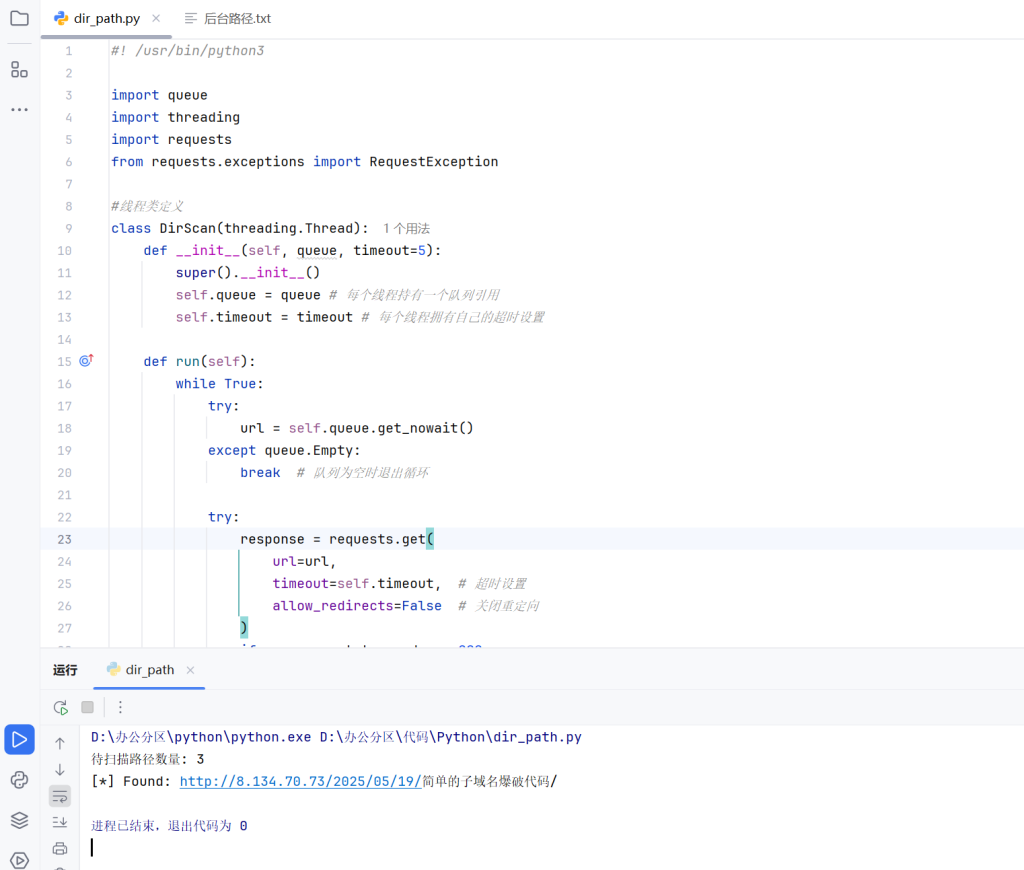Open the Python Console tool window
This screenshot has height=870, width=1024.
(x=19, y=780)
